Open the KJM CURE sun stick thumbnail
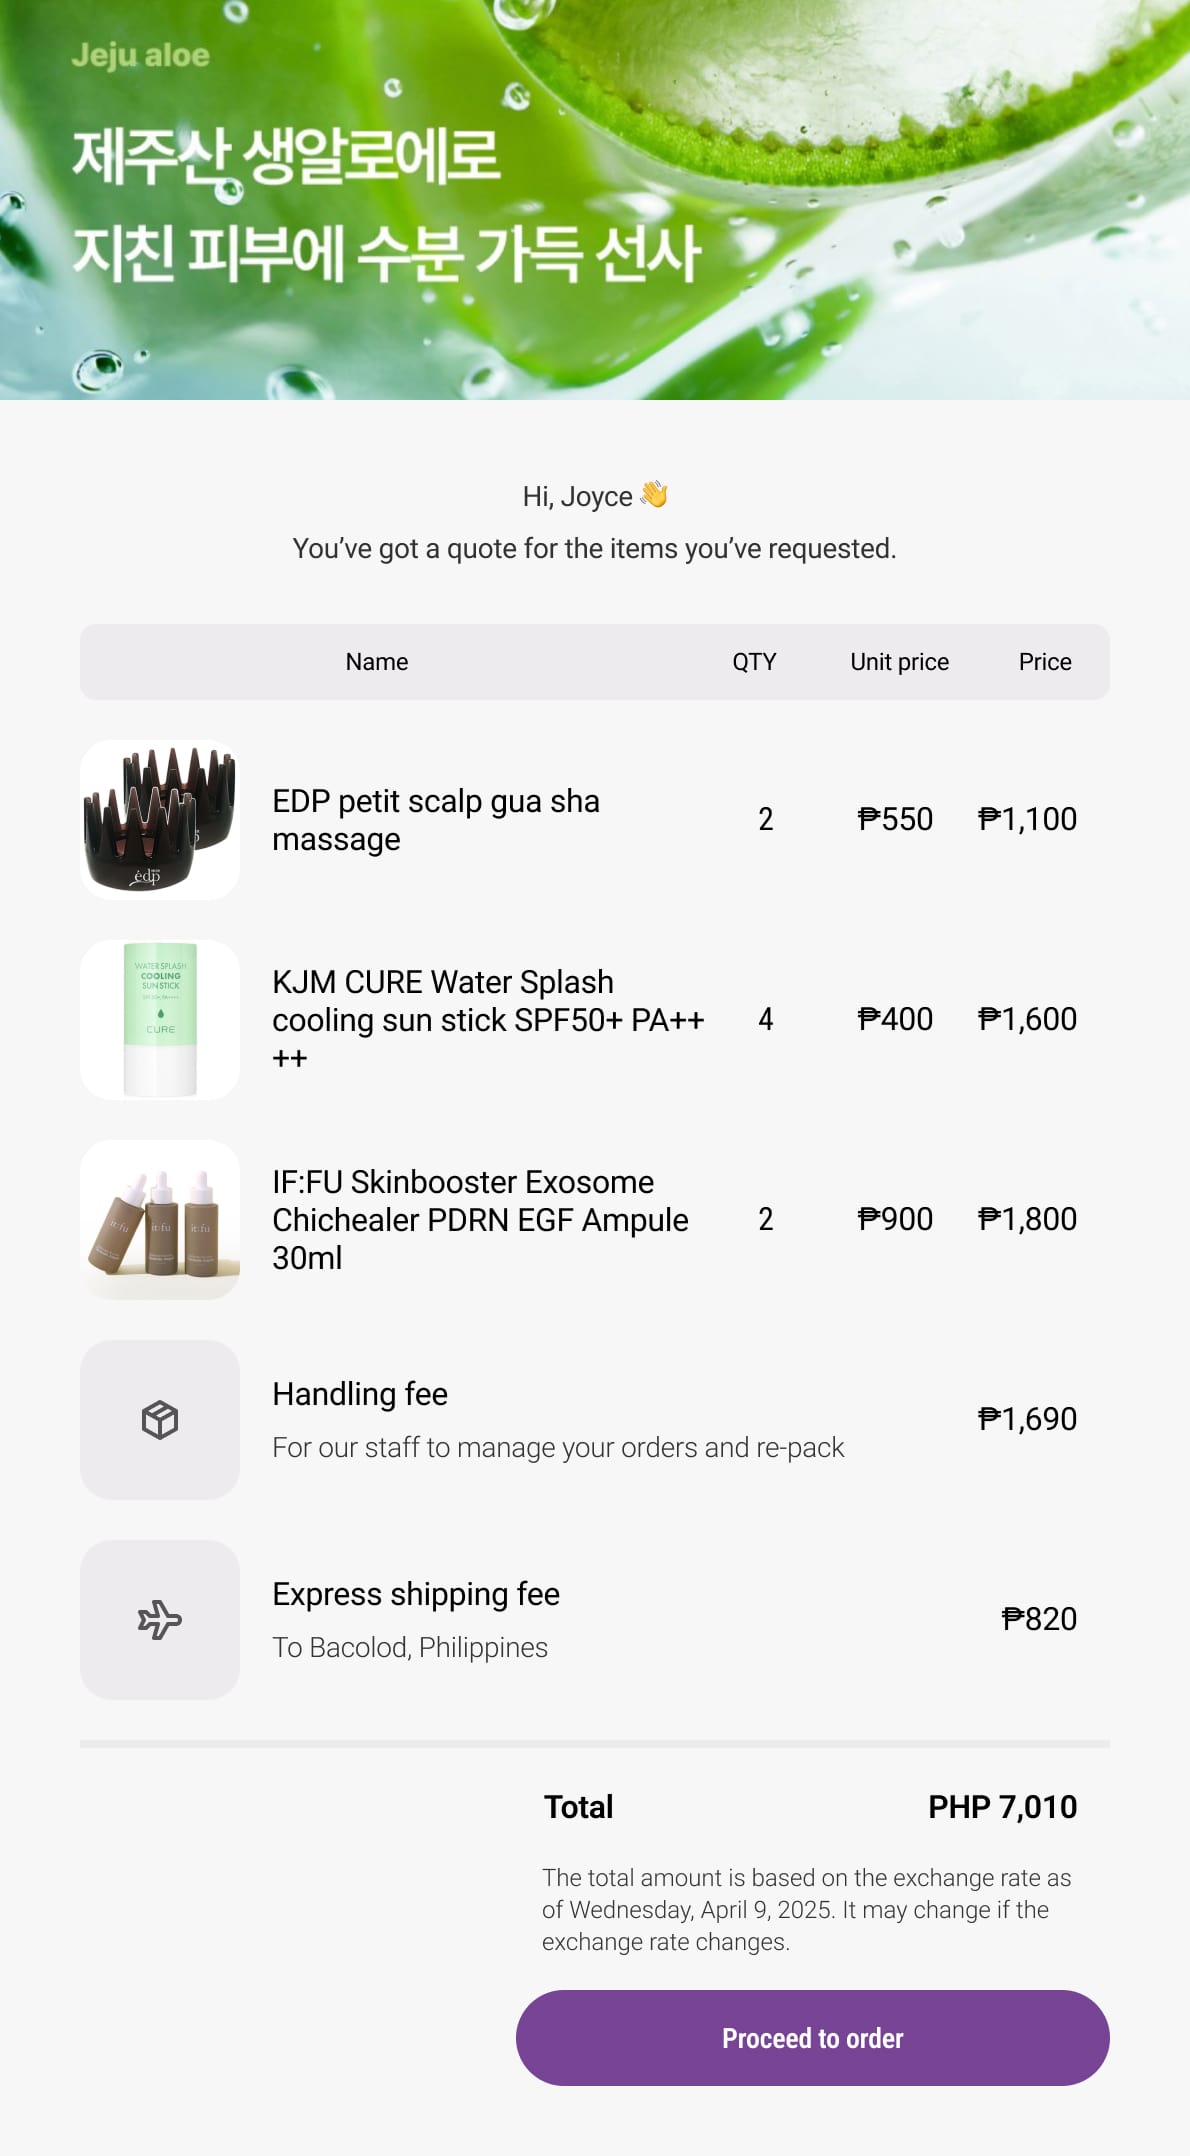 160,1020
